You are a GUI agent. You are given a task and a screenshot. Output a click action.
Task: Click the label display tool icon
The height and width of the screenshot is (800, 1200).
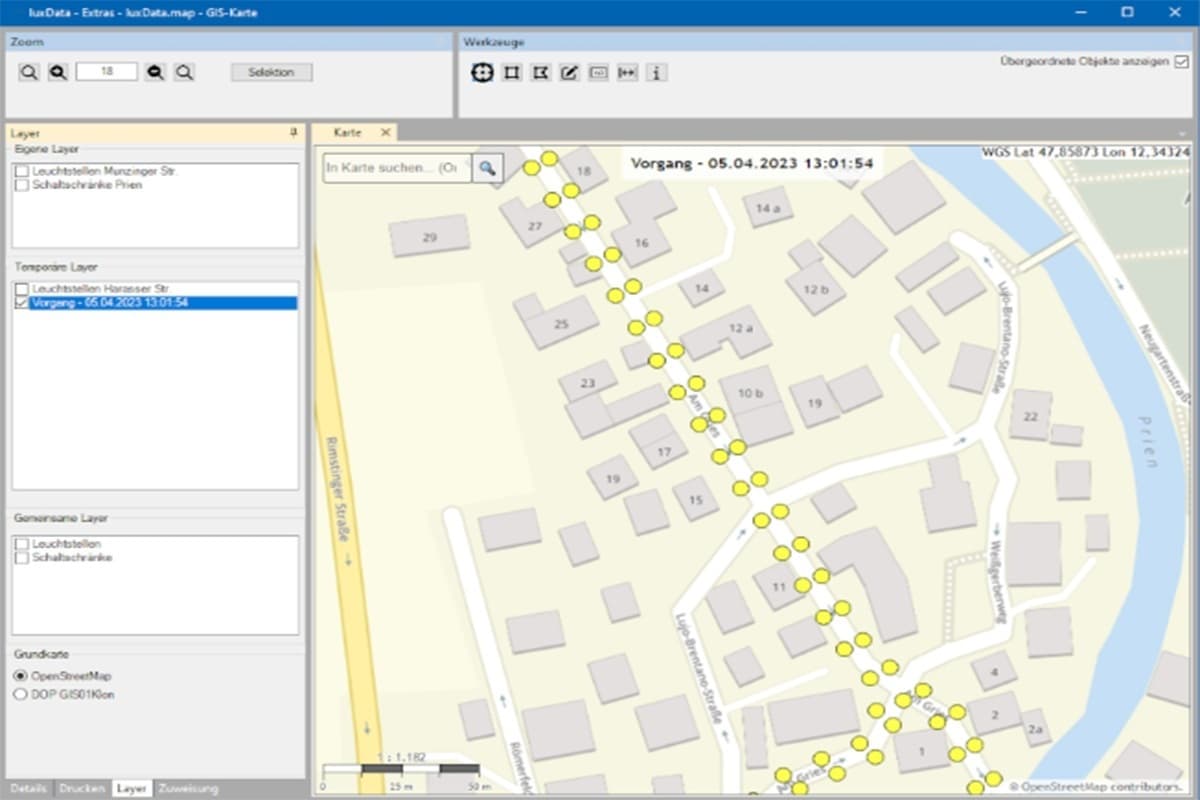598,72
